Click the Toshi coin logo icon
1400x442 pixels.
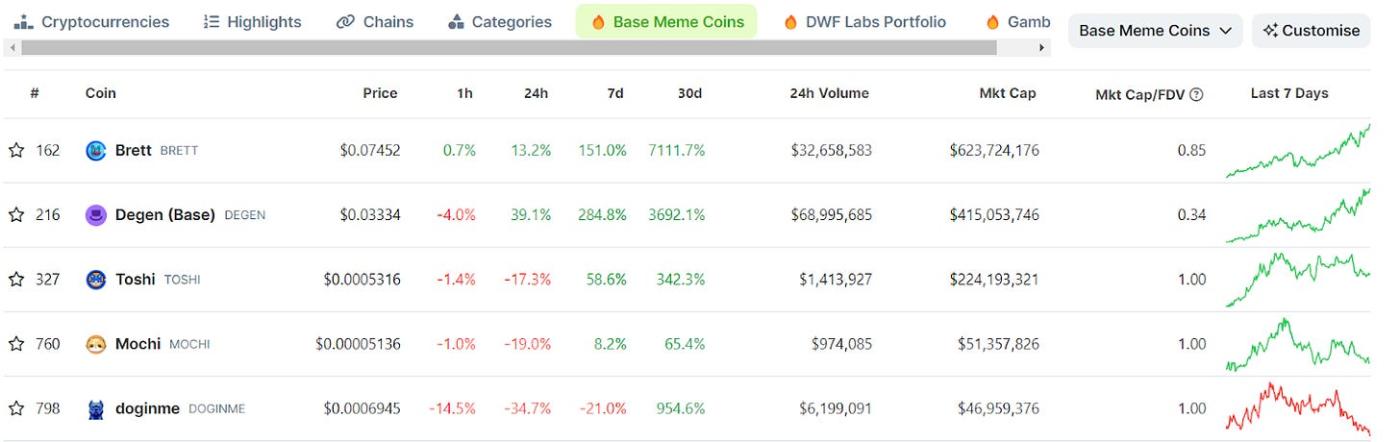point(96,279)
